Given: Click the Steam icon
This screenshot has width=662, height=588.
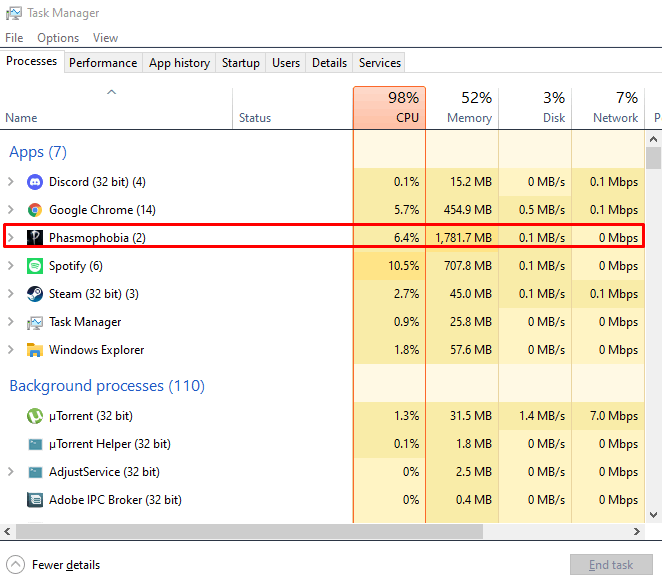Looking at the screenshot, I should pos(35,294).
